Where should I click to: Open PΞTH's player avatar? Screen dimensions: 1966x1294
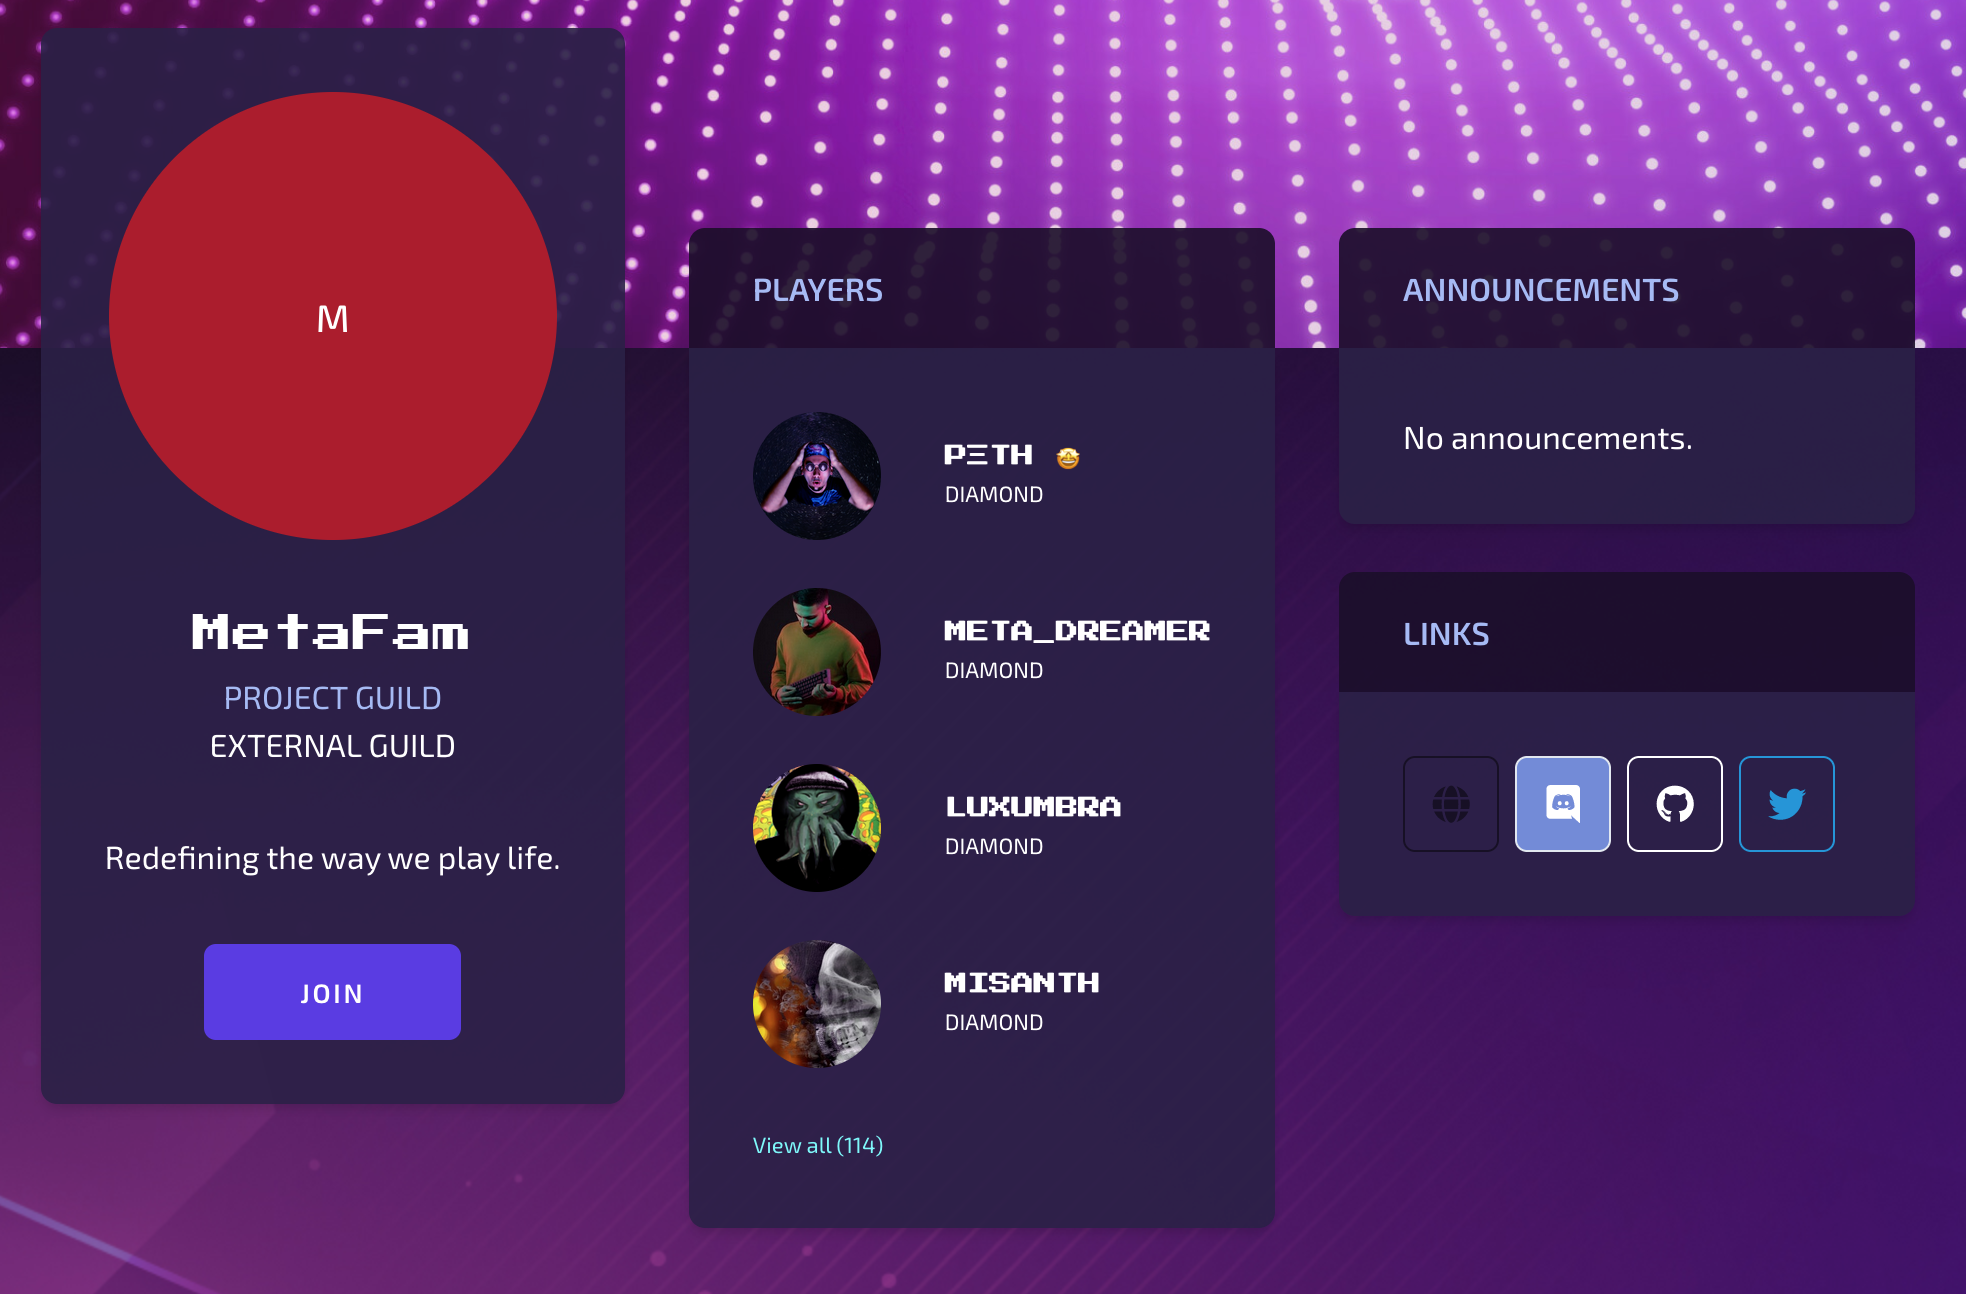pos(817,476)
